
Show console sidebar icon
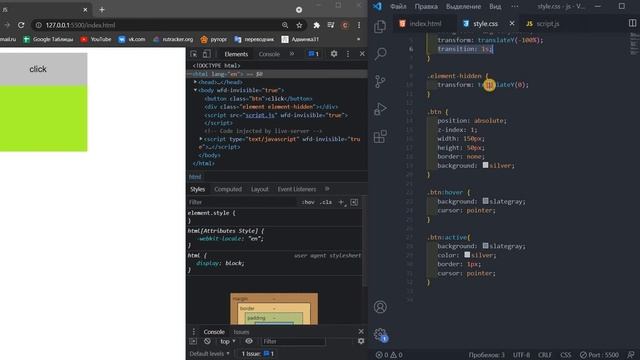click(x=193, y=341)
